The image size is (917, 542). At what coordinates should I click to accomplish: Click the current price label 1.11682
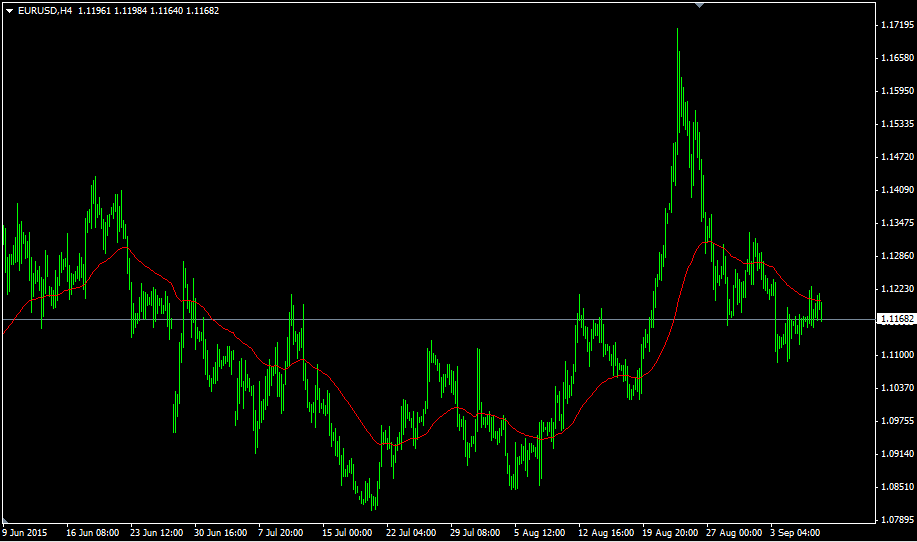coord(897,319)
